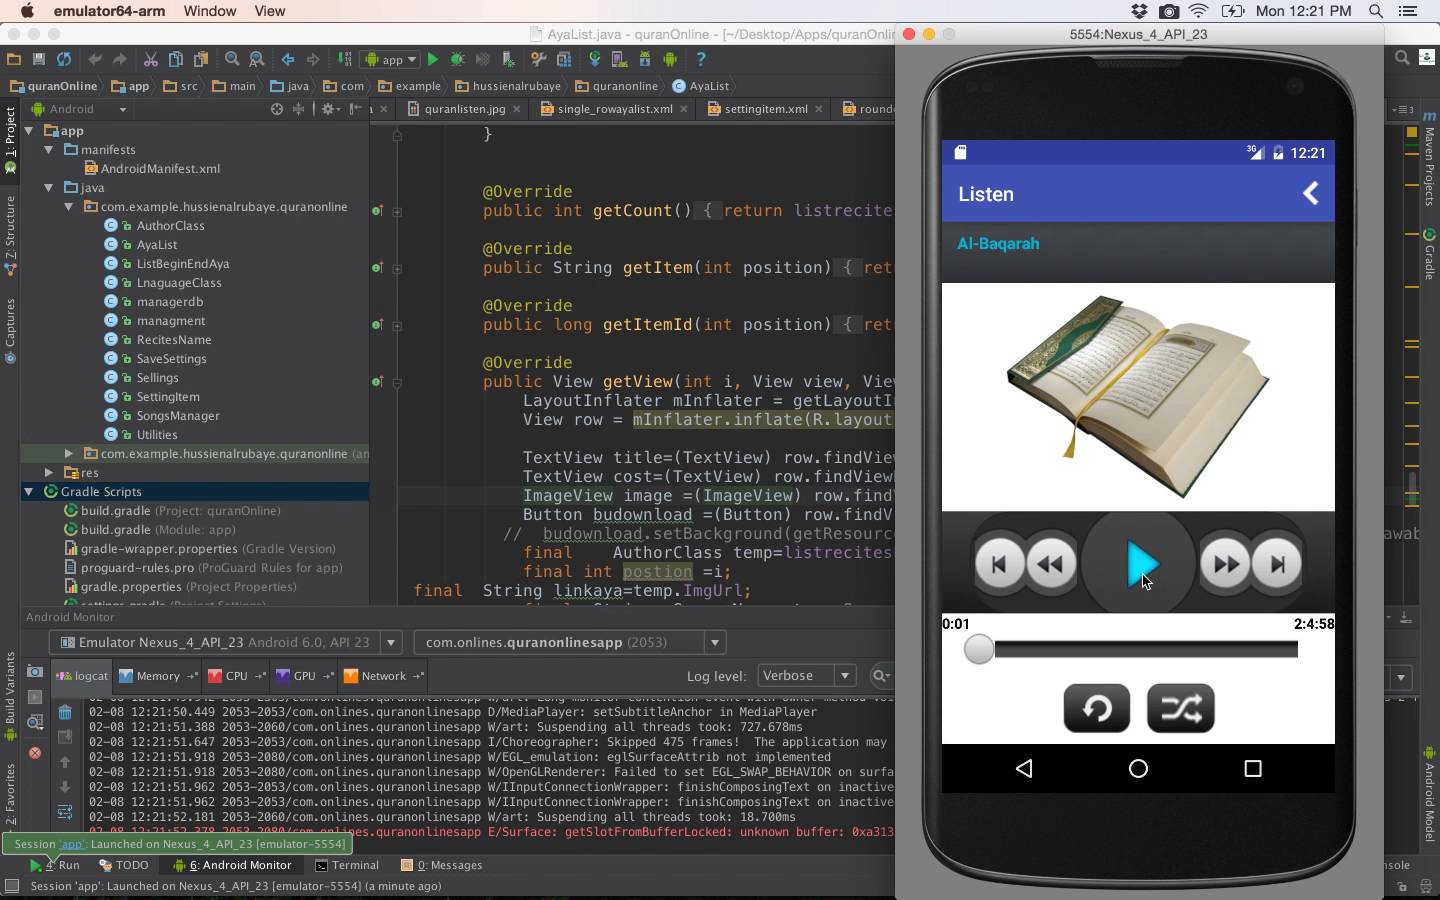This screenshot has height=900, width=1440.
Task: Collapse the java folder
Action: point(49,188)
